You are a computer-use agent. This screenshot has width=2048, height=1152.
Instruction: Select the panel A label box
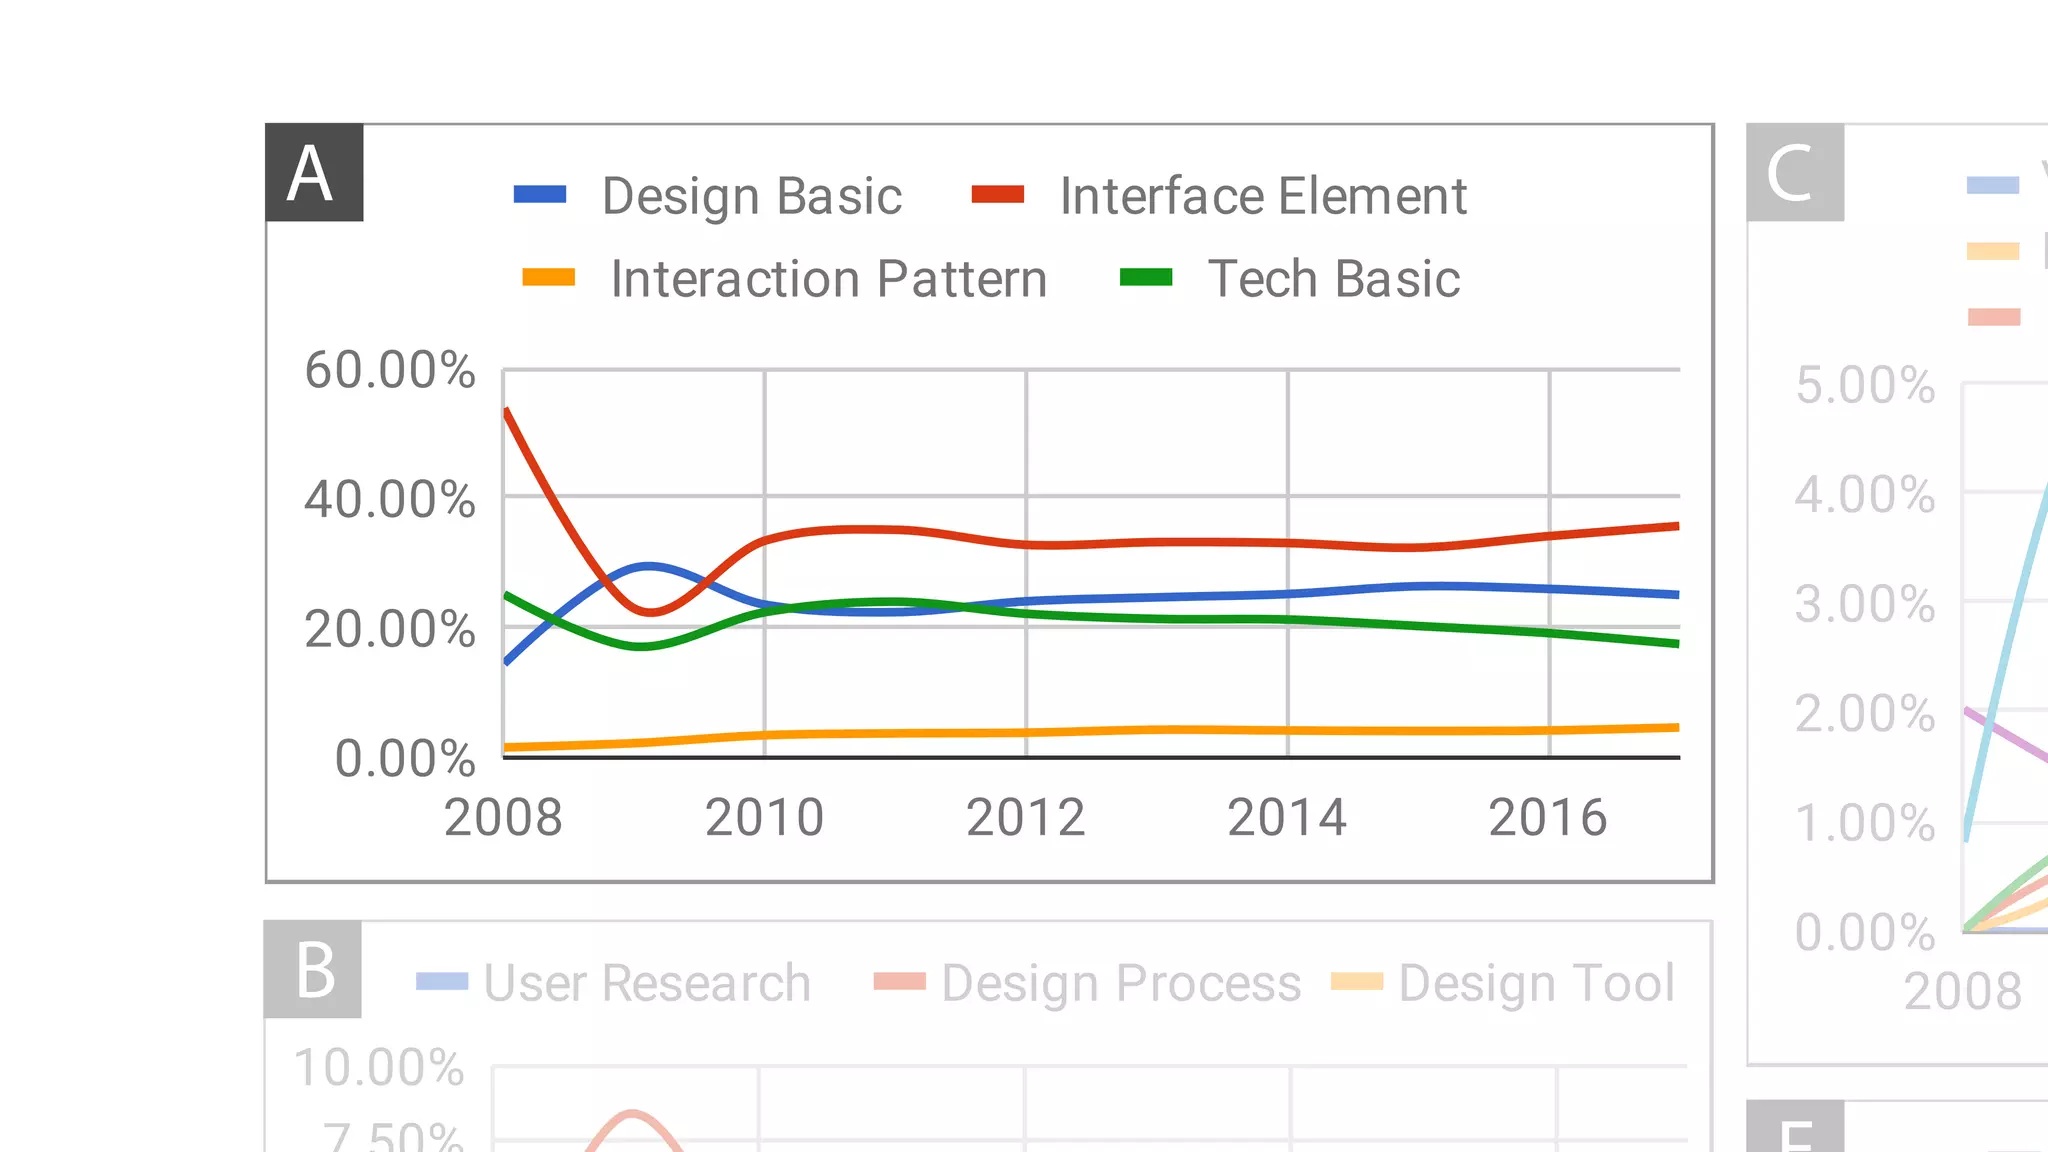coord(314,173)
